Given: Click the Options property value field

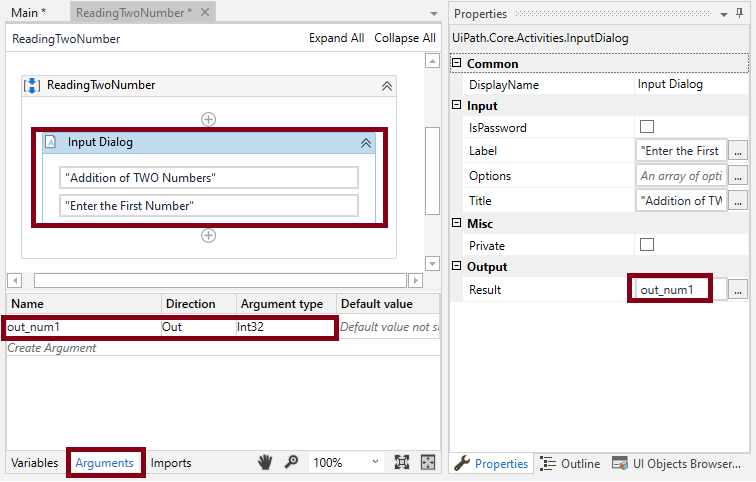Looking at the screenshot, I should coord(681,176).
